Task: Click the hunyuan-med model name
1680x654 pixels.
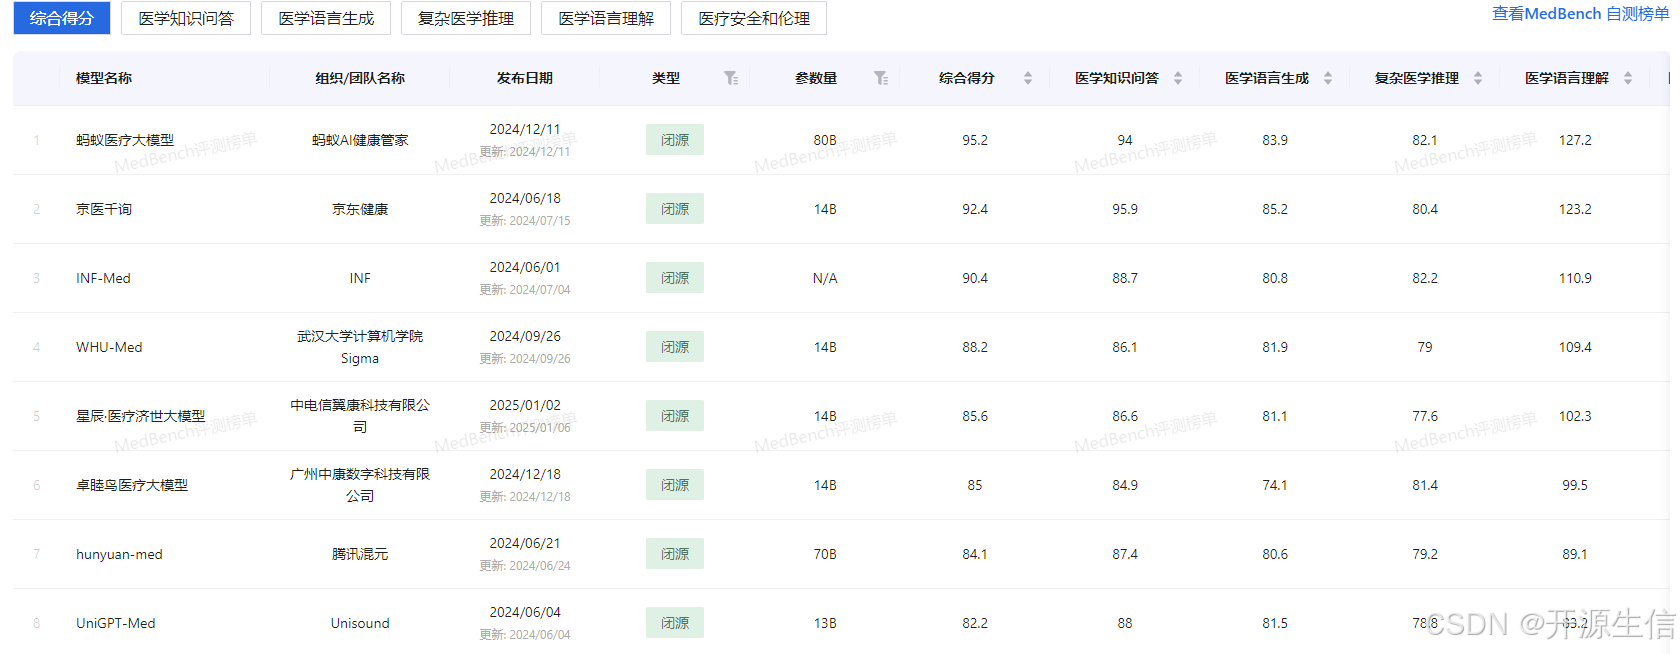Action: click(119, 554)
